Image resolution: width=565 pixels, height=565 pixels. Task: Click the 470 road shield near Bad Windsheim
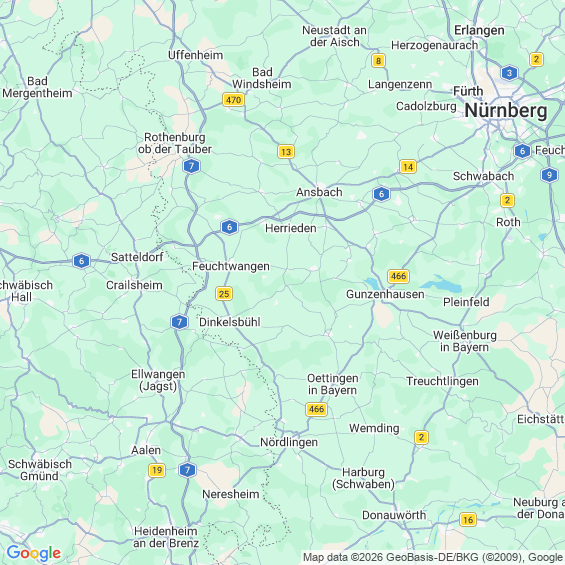(x=233, y=99)
